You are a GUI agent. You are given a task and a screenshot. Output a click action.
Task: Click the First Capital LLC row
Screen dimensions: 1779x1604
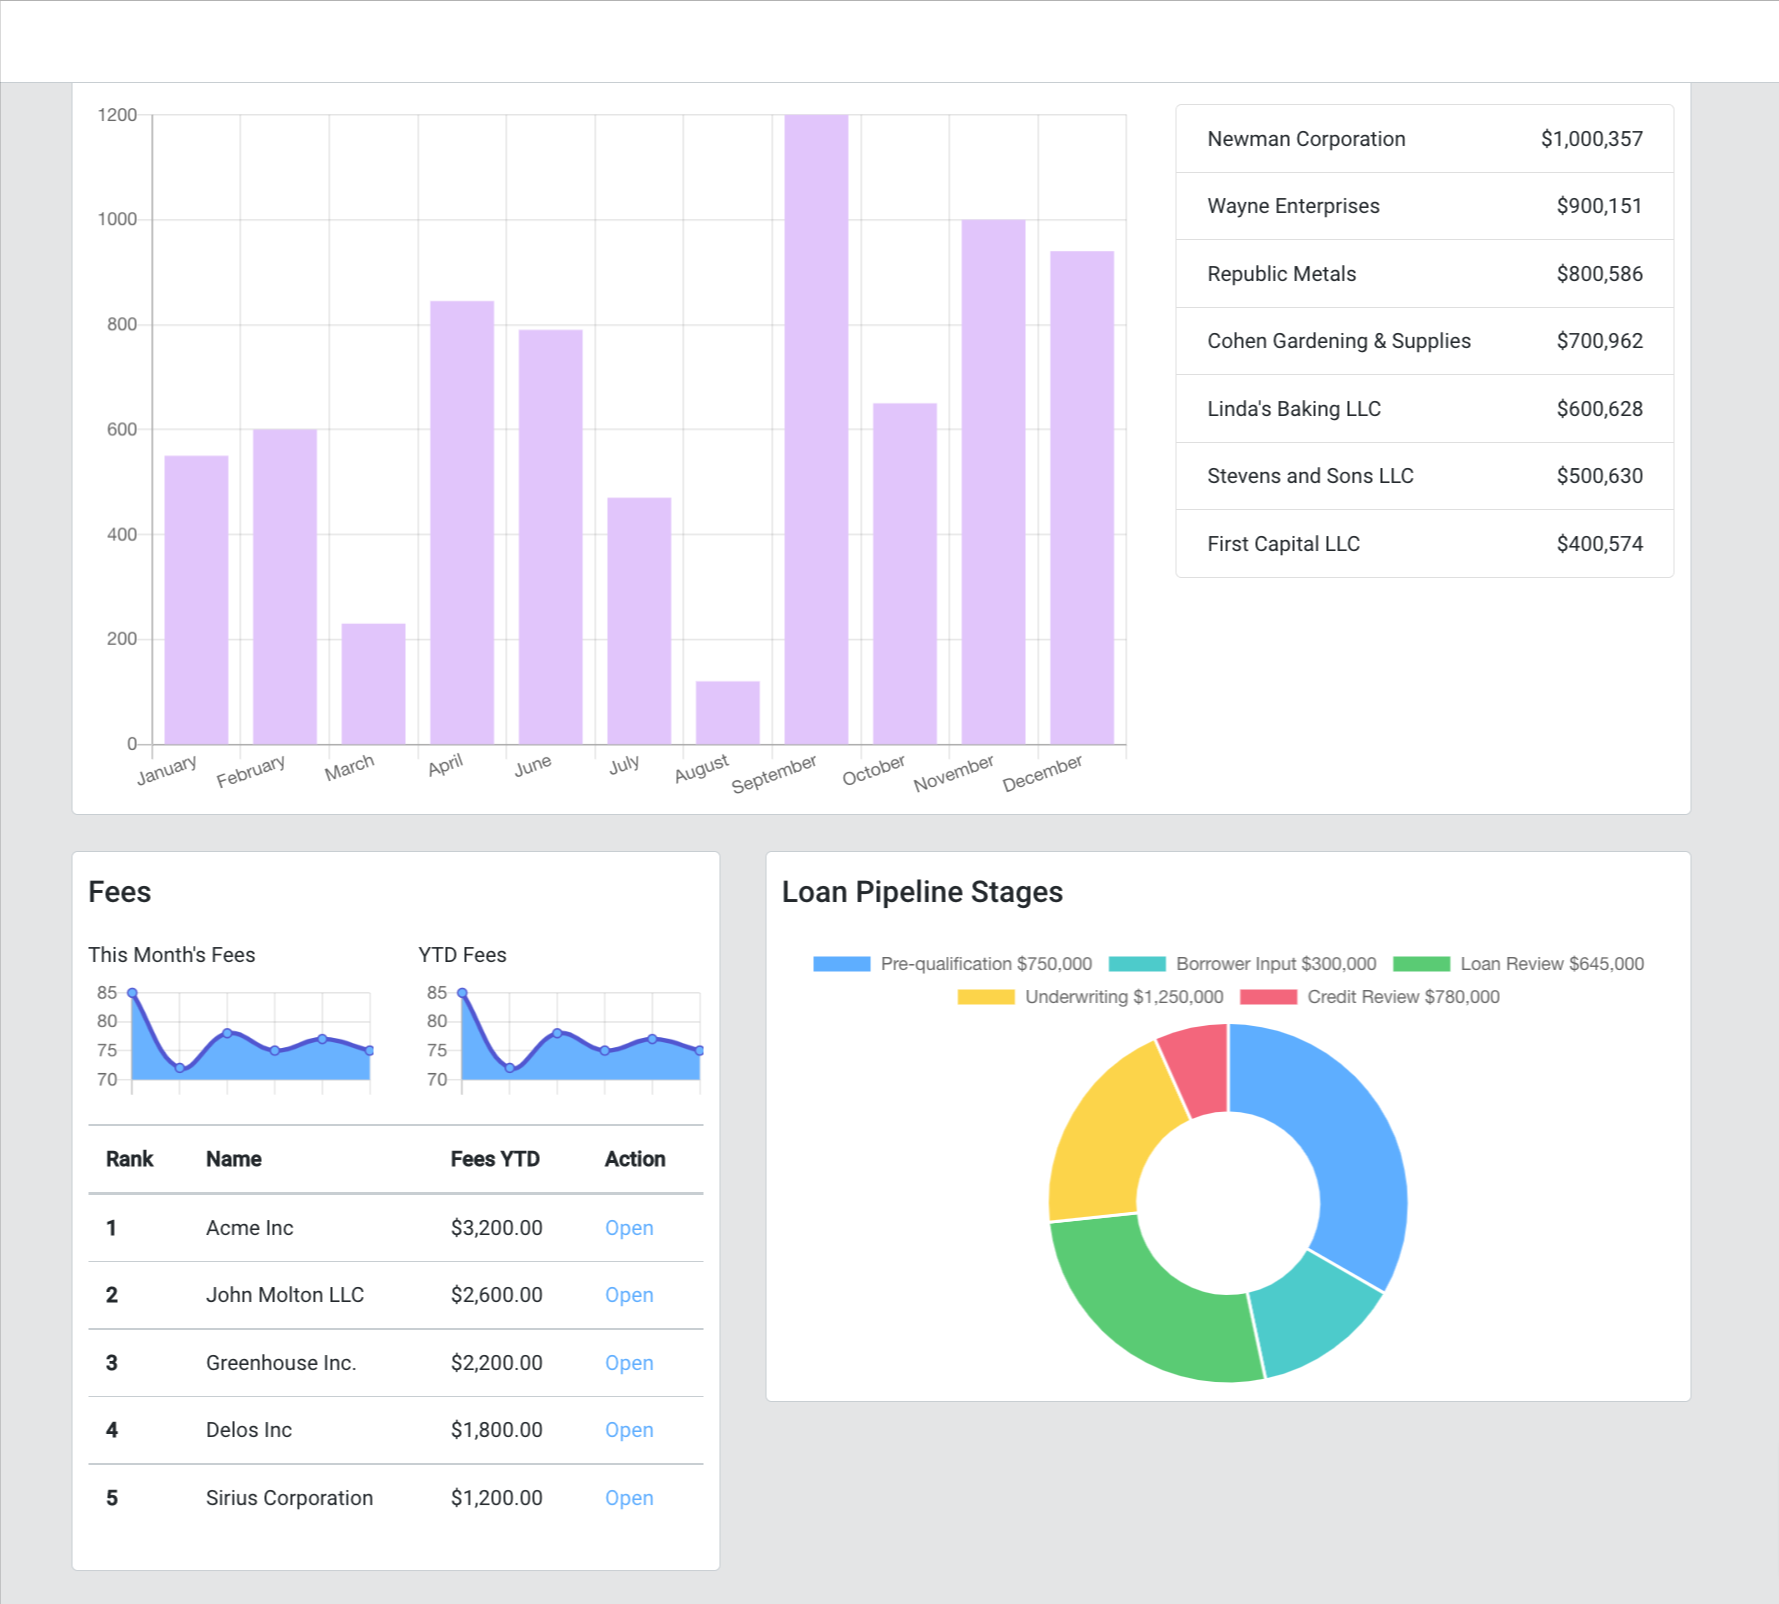coord(1424,544)
